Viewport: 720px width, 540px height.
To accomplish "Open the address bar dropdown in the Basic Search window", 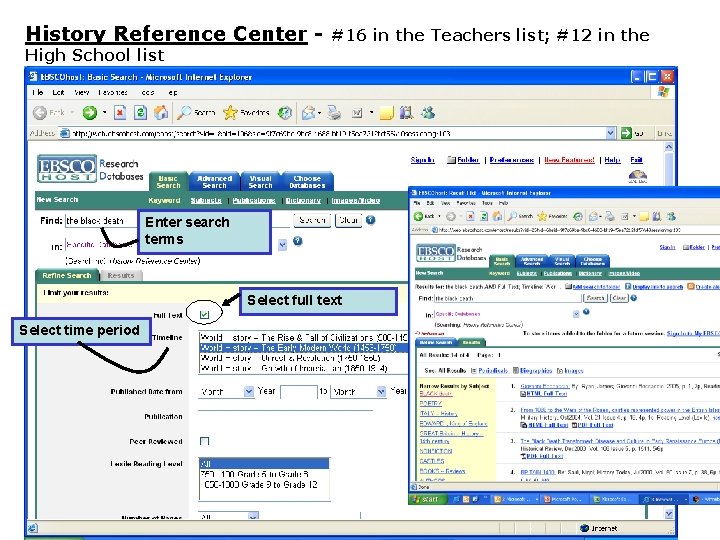I will coord(610,133).
